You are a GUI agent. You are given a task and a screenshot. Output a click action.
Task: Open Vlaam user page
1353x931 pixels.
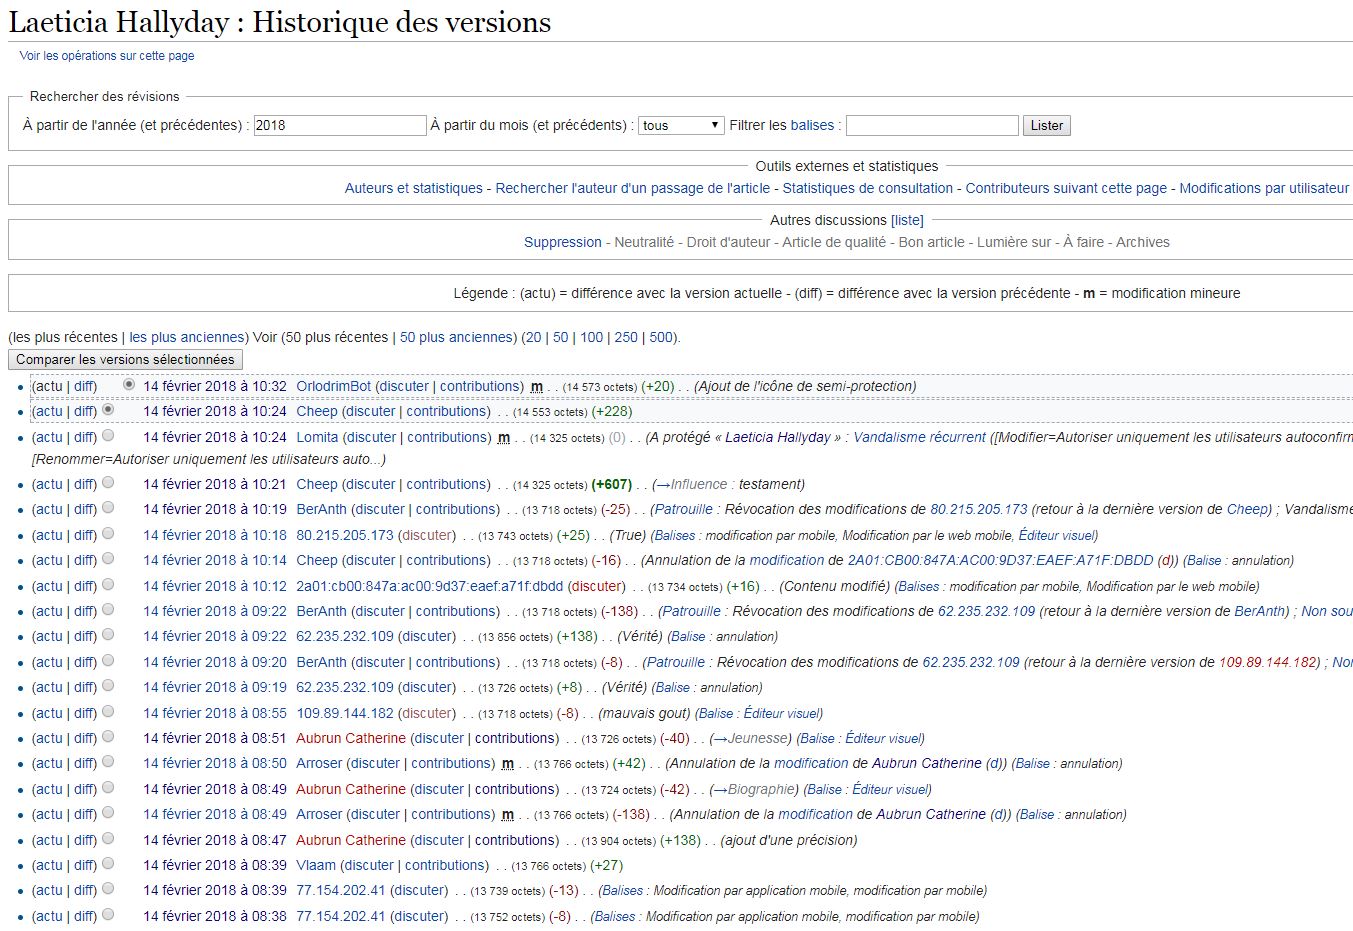[316, 865]
